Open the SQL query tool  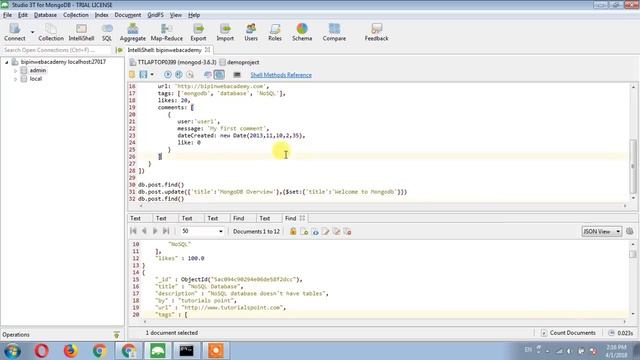107,32
